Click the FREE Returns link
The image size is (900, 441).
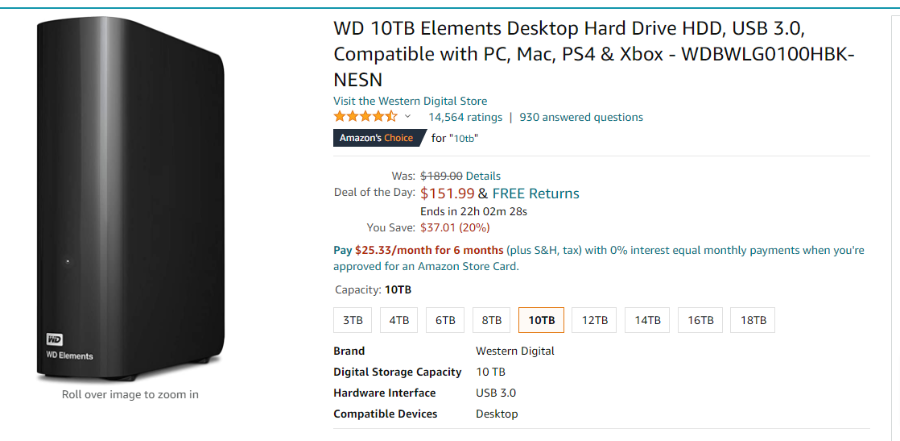(536, 194)
